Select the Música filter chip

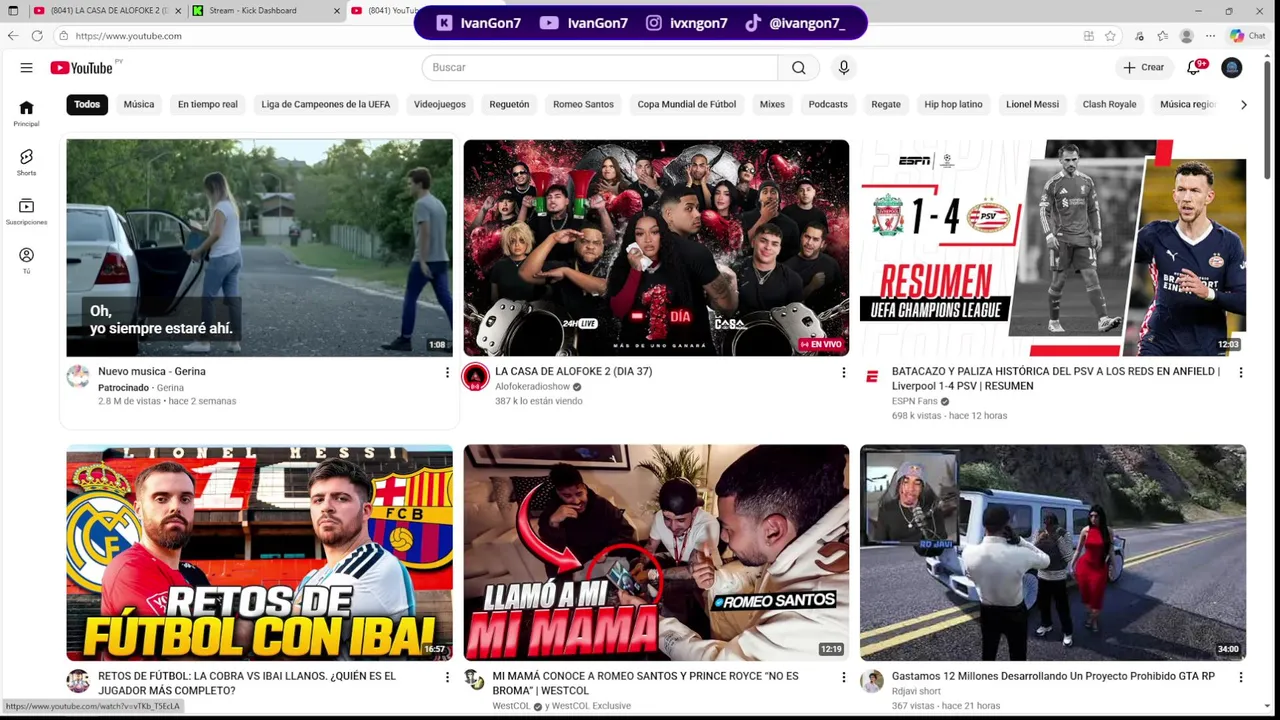(x=139, y=104)
